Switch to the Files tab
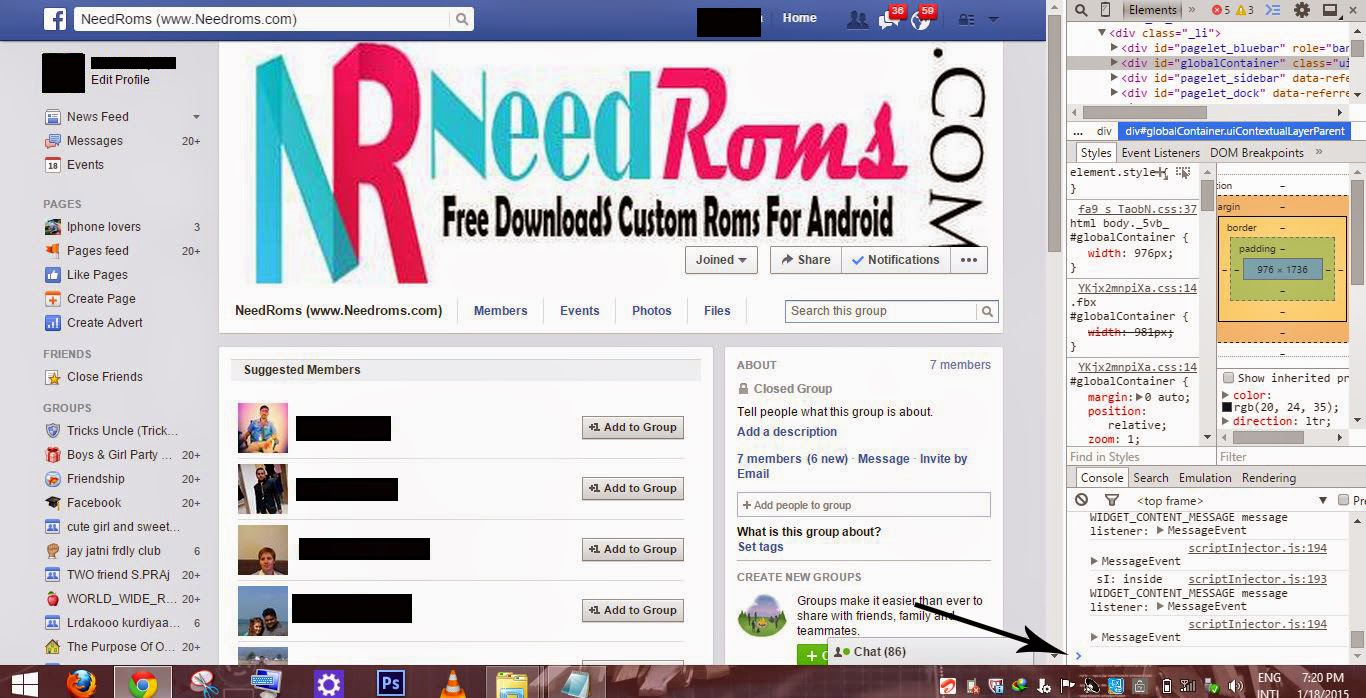Screen dimensions: 1366x698 point(717,311)
